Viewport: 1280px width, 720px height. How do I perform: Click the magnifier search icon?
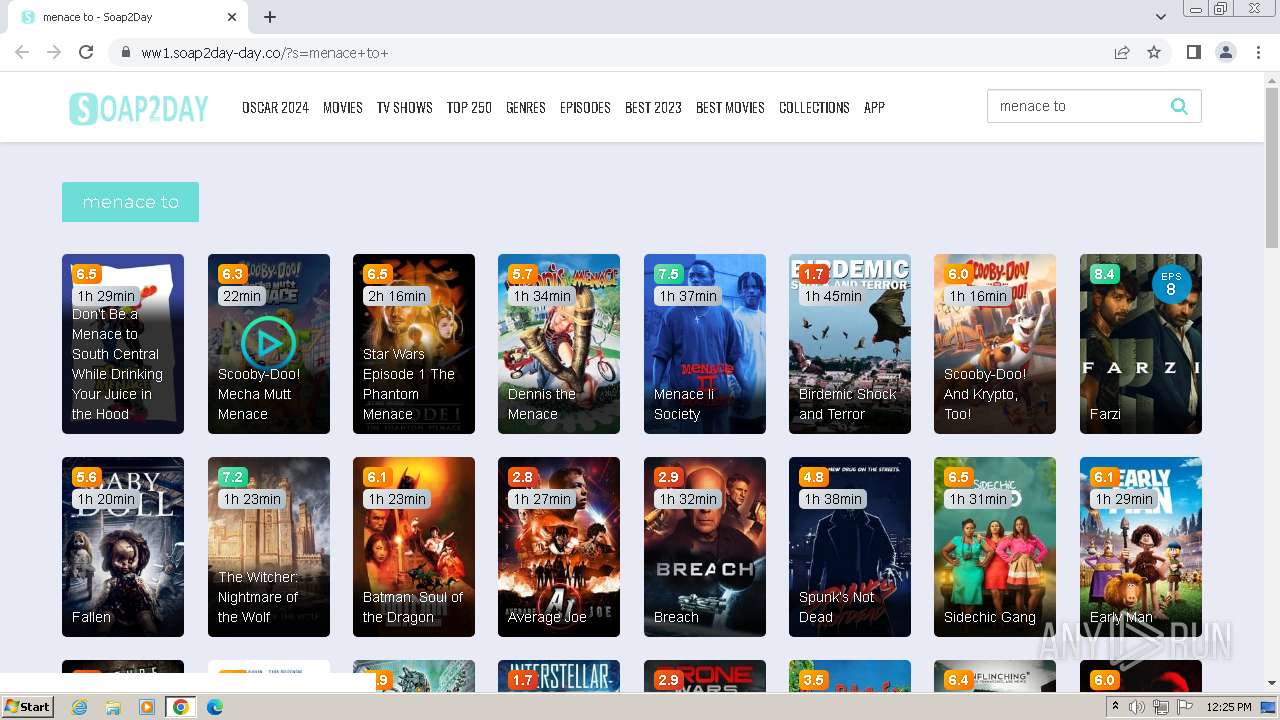(1179, 106)
